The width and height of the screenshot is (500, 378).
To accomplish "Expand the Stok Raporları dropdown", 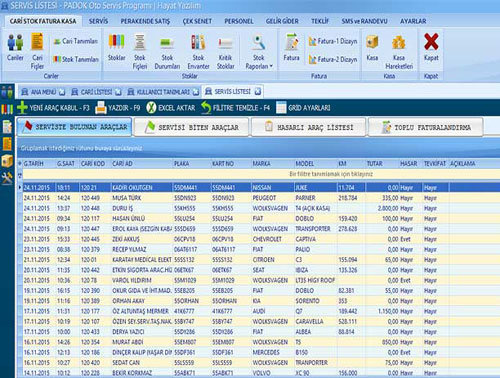I will (x=259, y=51).
